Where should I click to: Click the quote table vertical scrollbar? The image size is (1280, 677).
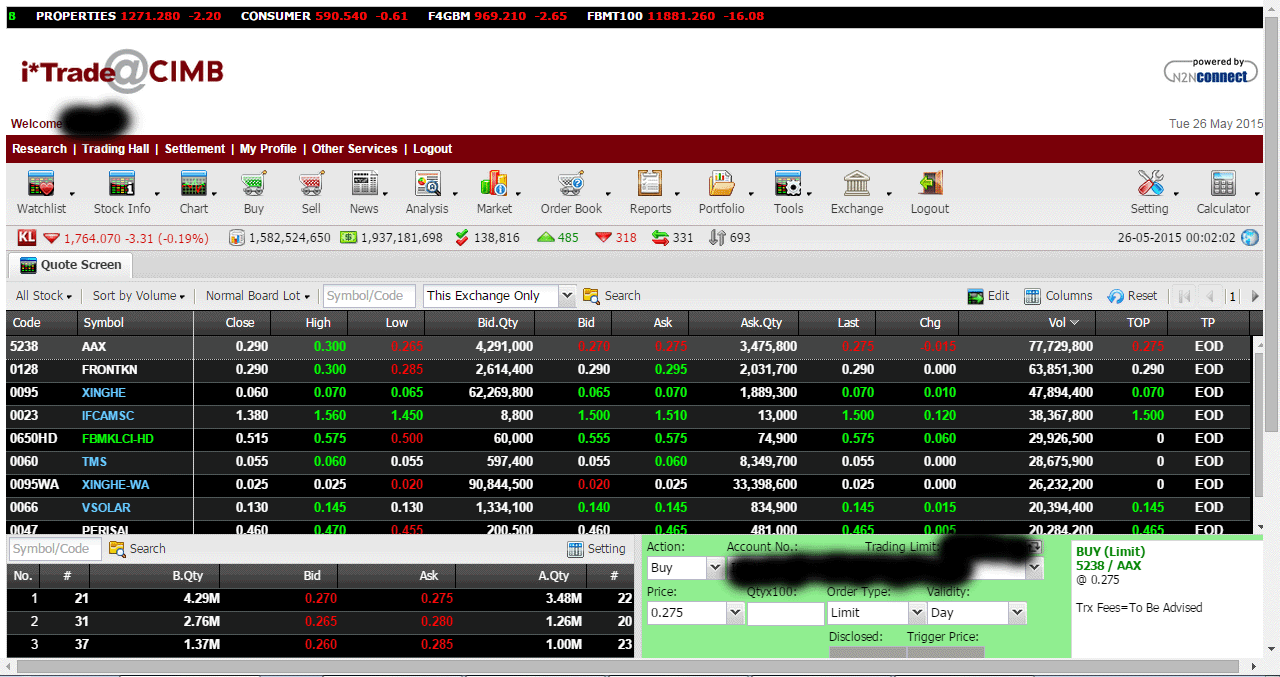click(x=1258, y=423)
